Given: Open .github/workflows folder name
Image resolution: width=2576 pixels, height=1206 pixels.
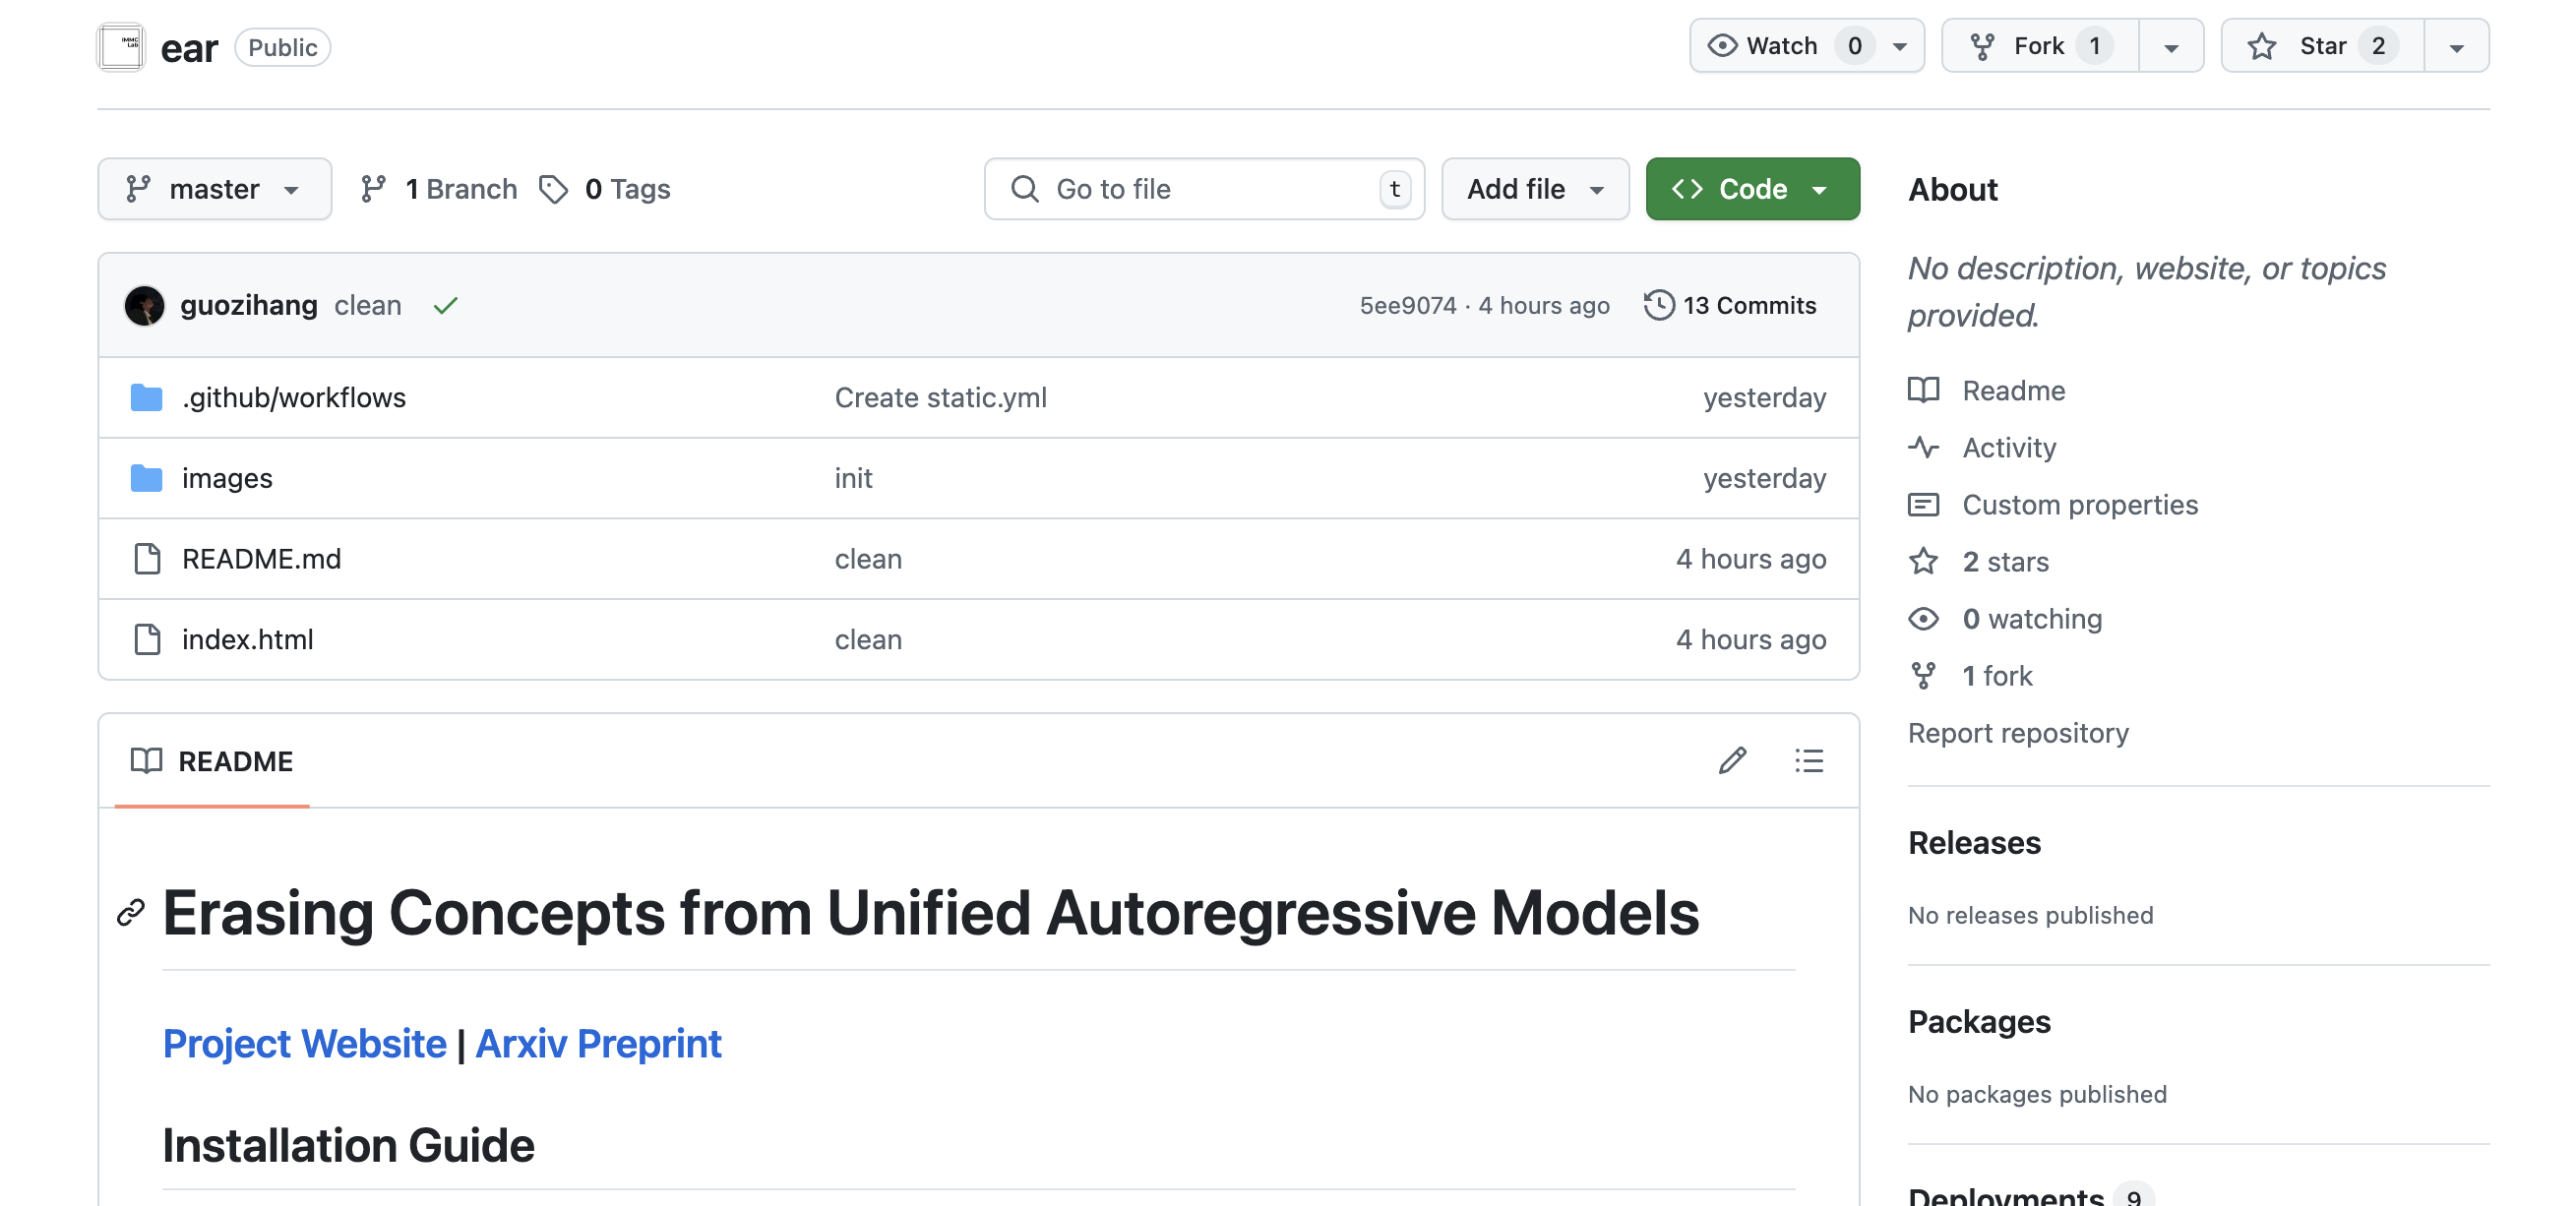Looking at the screenshot, I should [x=294, y=398].
